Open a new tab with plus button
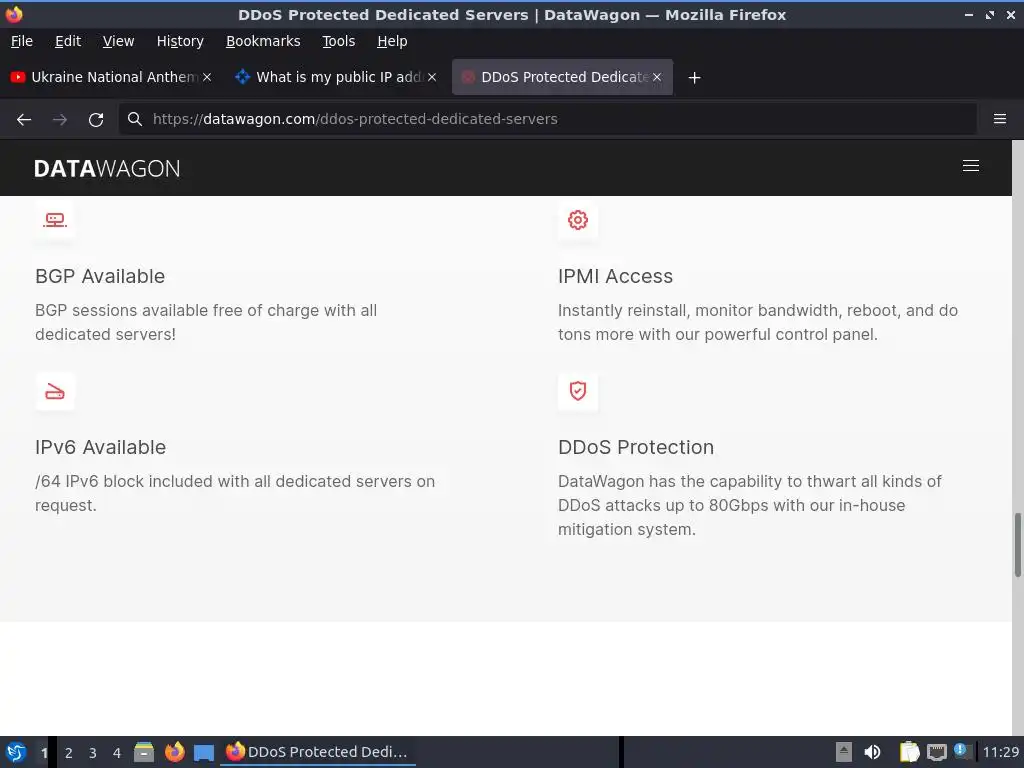Screen dimensions: 1024x768 (x=694, y=78)
